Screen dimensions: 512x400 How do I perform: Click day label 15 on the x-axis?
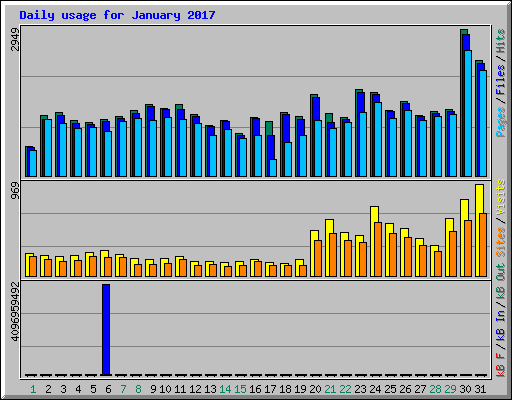pyautogui.click(x=240, y=389)
